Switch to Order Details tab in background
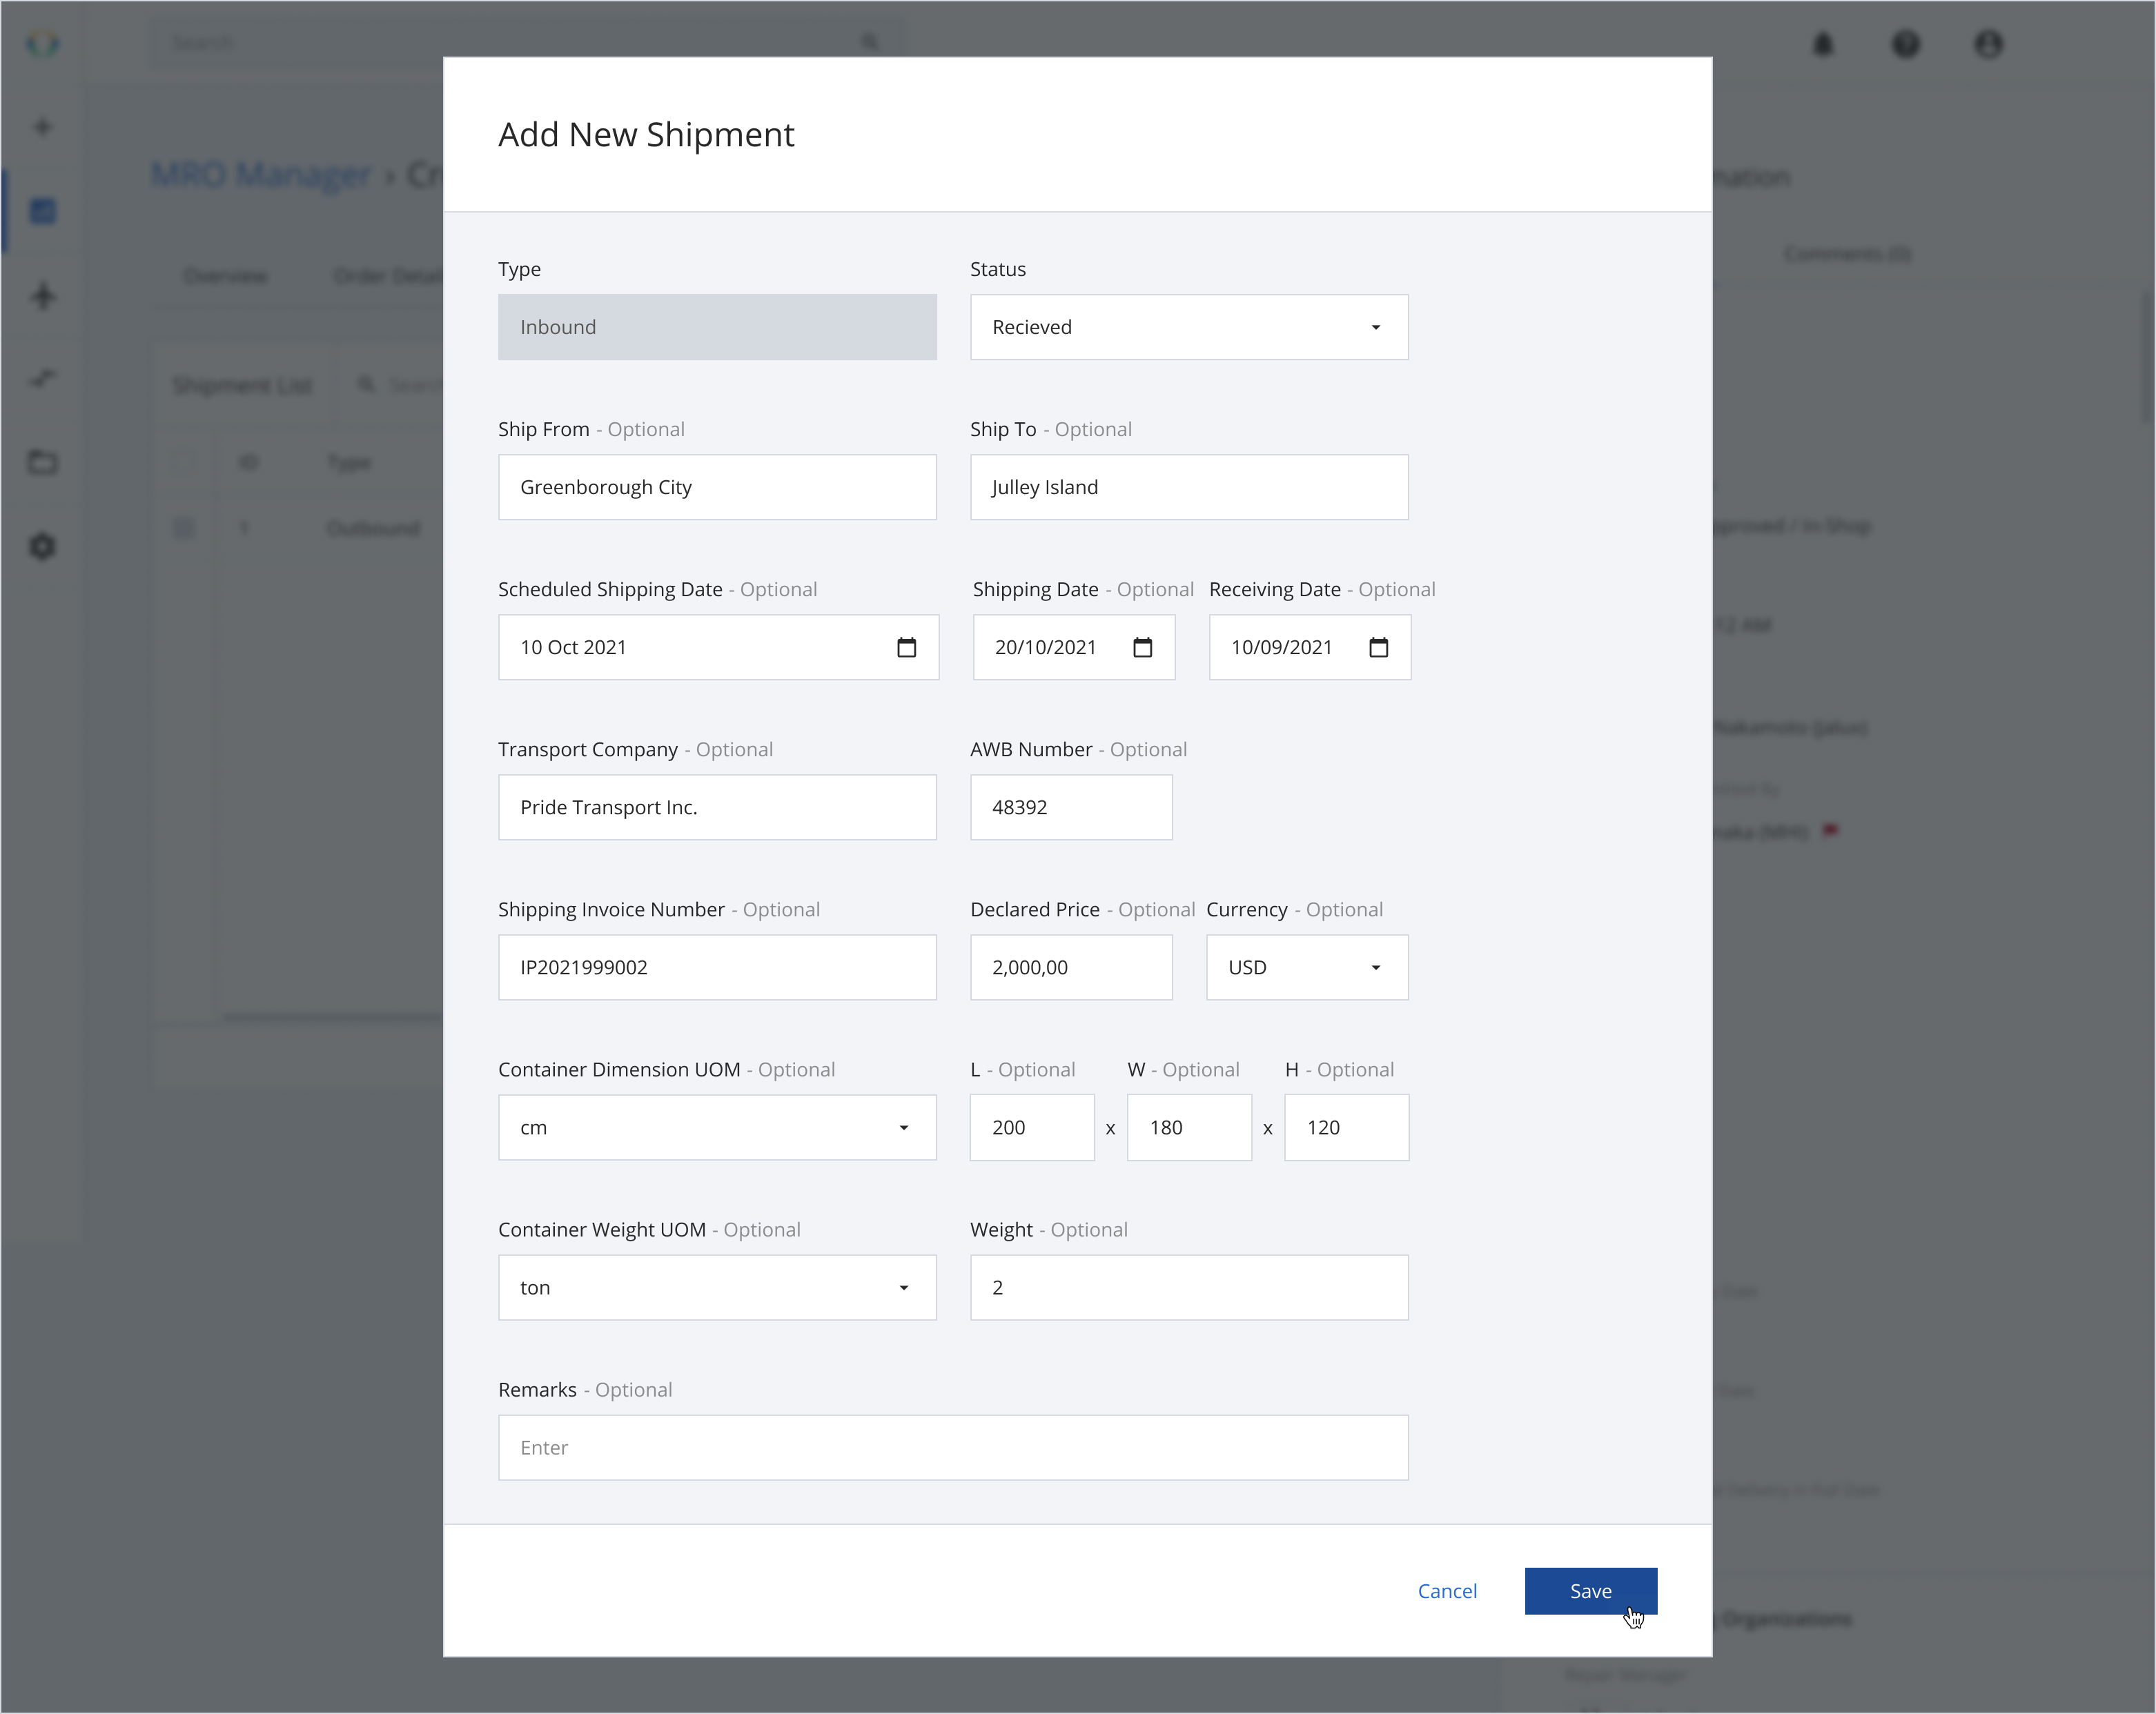The width and height of the screenshot is (2156, 1714). coord(387,276)
